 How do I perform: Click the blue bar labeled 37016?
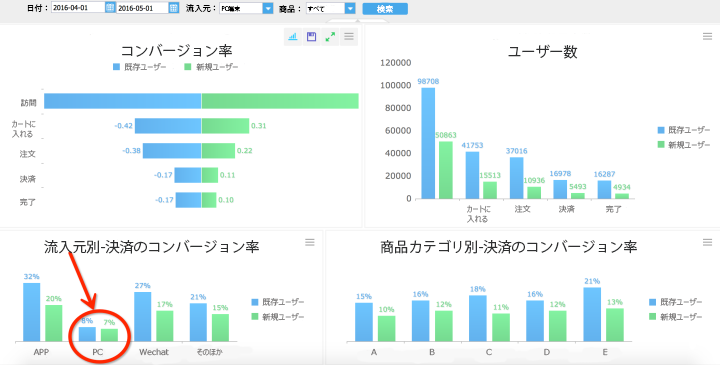[x=517, y=178]
